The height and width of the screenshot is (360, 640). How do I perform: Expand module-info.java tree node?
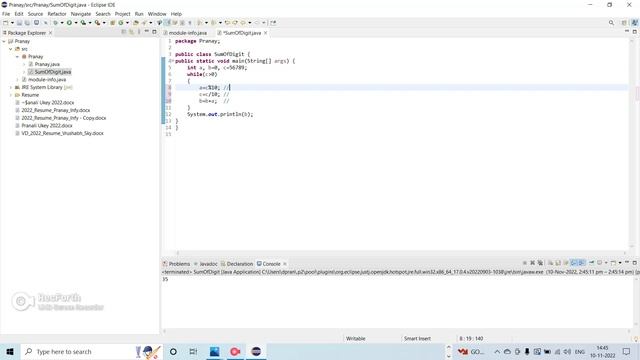tap(18, 80)
